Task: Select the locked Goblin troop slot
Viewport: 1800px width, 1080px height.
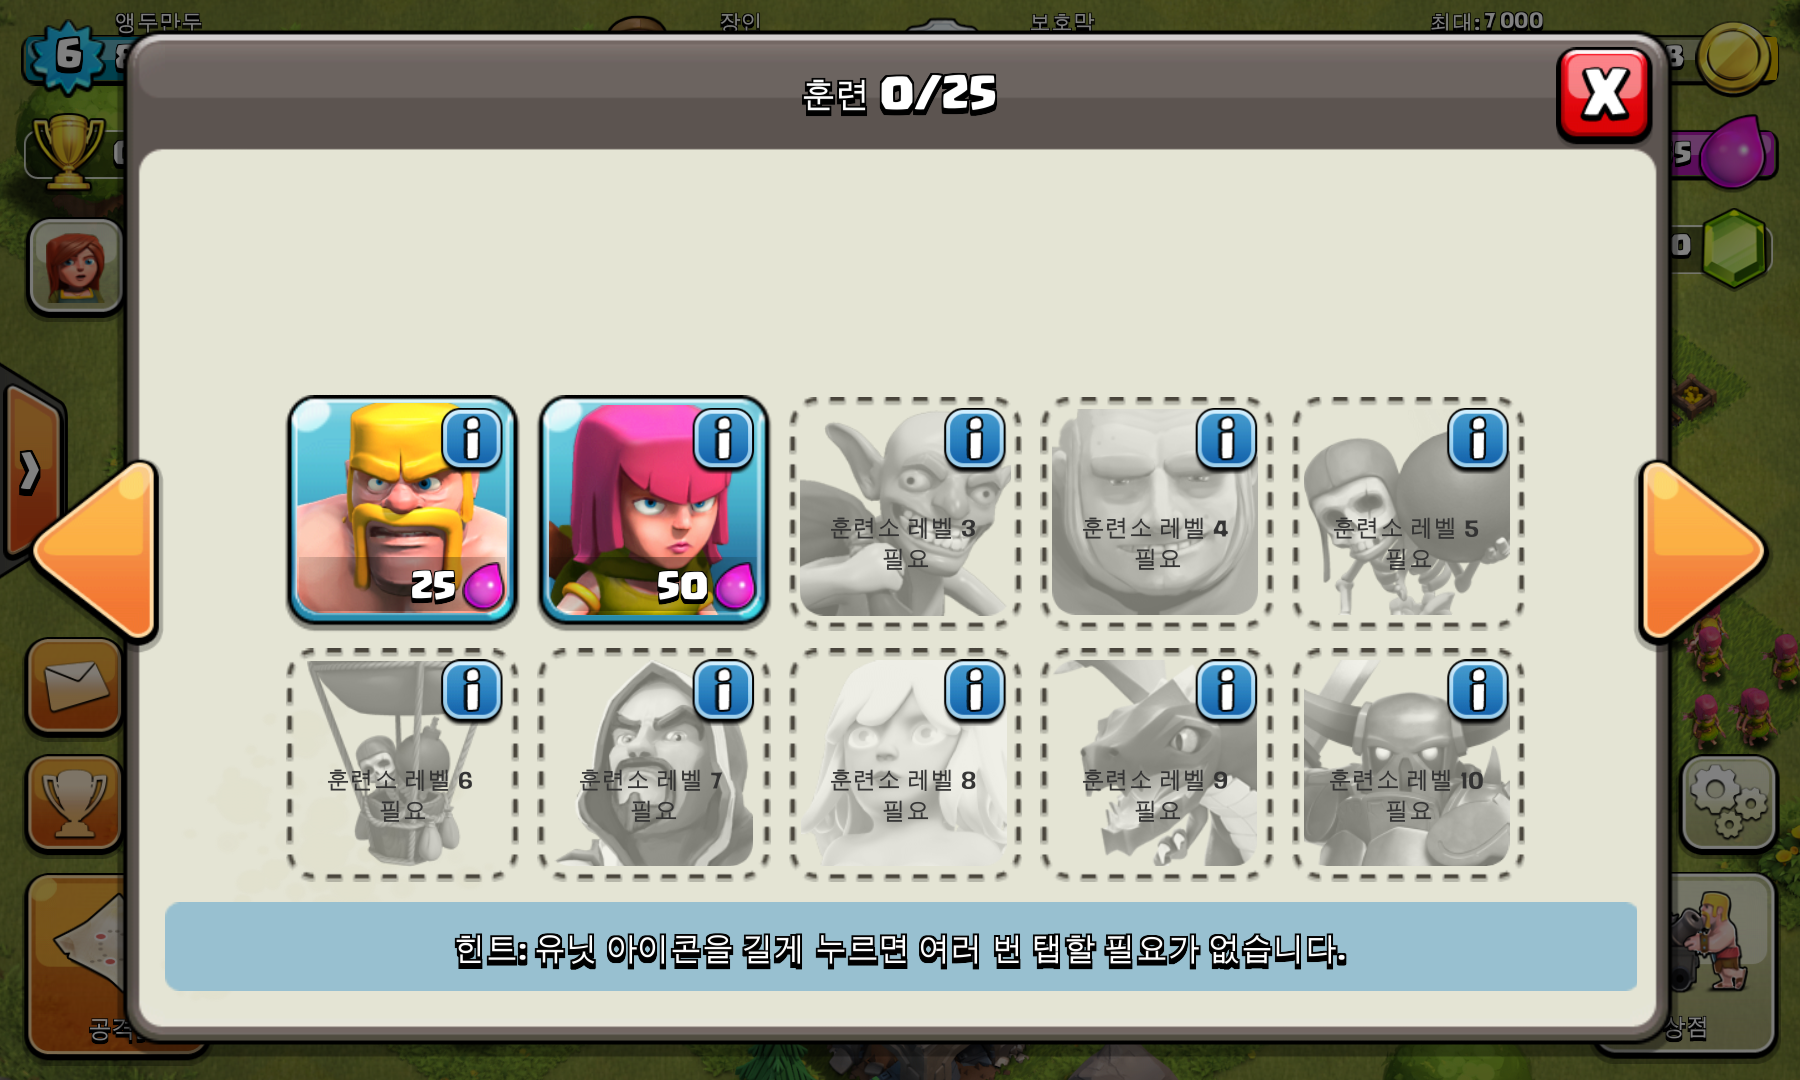Action: [905, 512]
